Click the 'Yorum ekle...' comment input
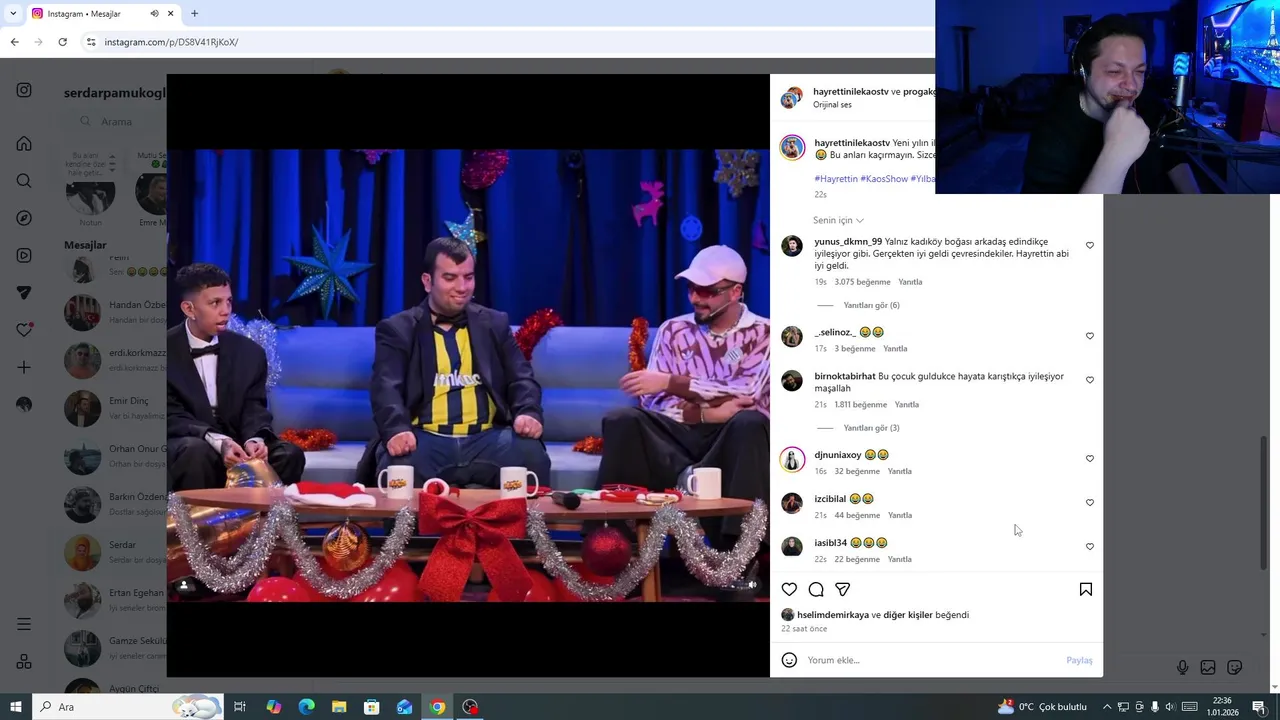This screenshot has height=720, width=1280. click(x=930, y=660)
